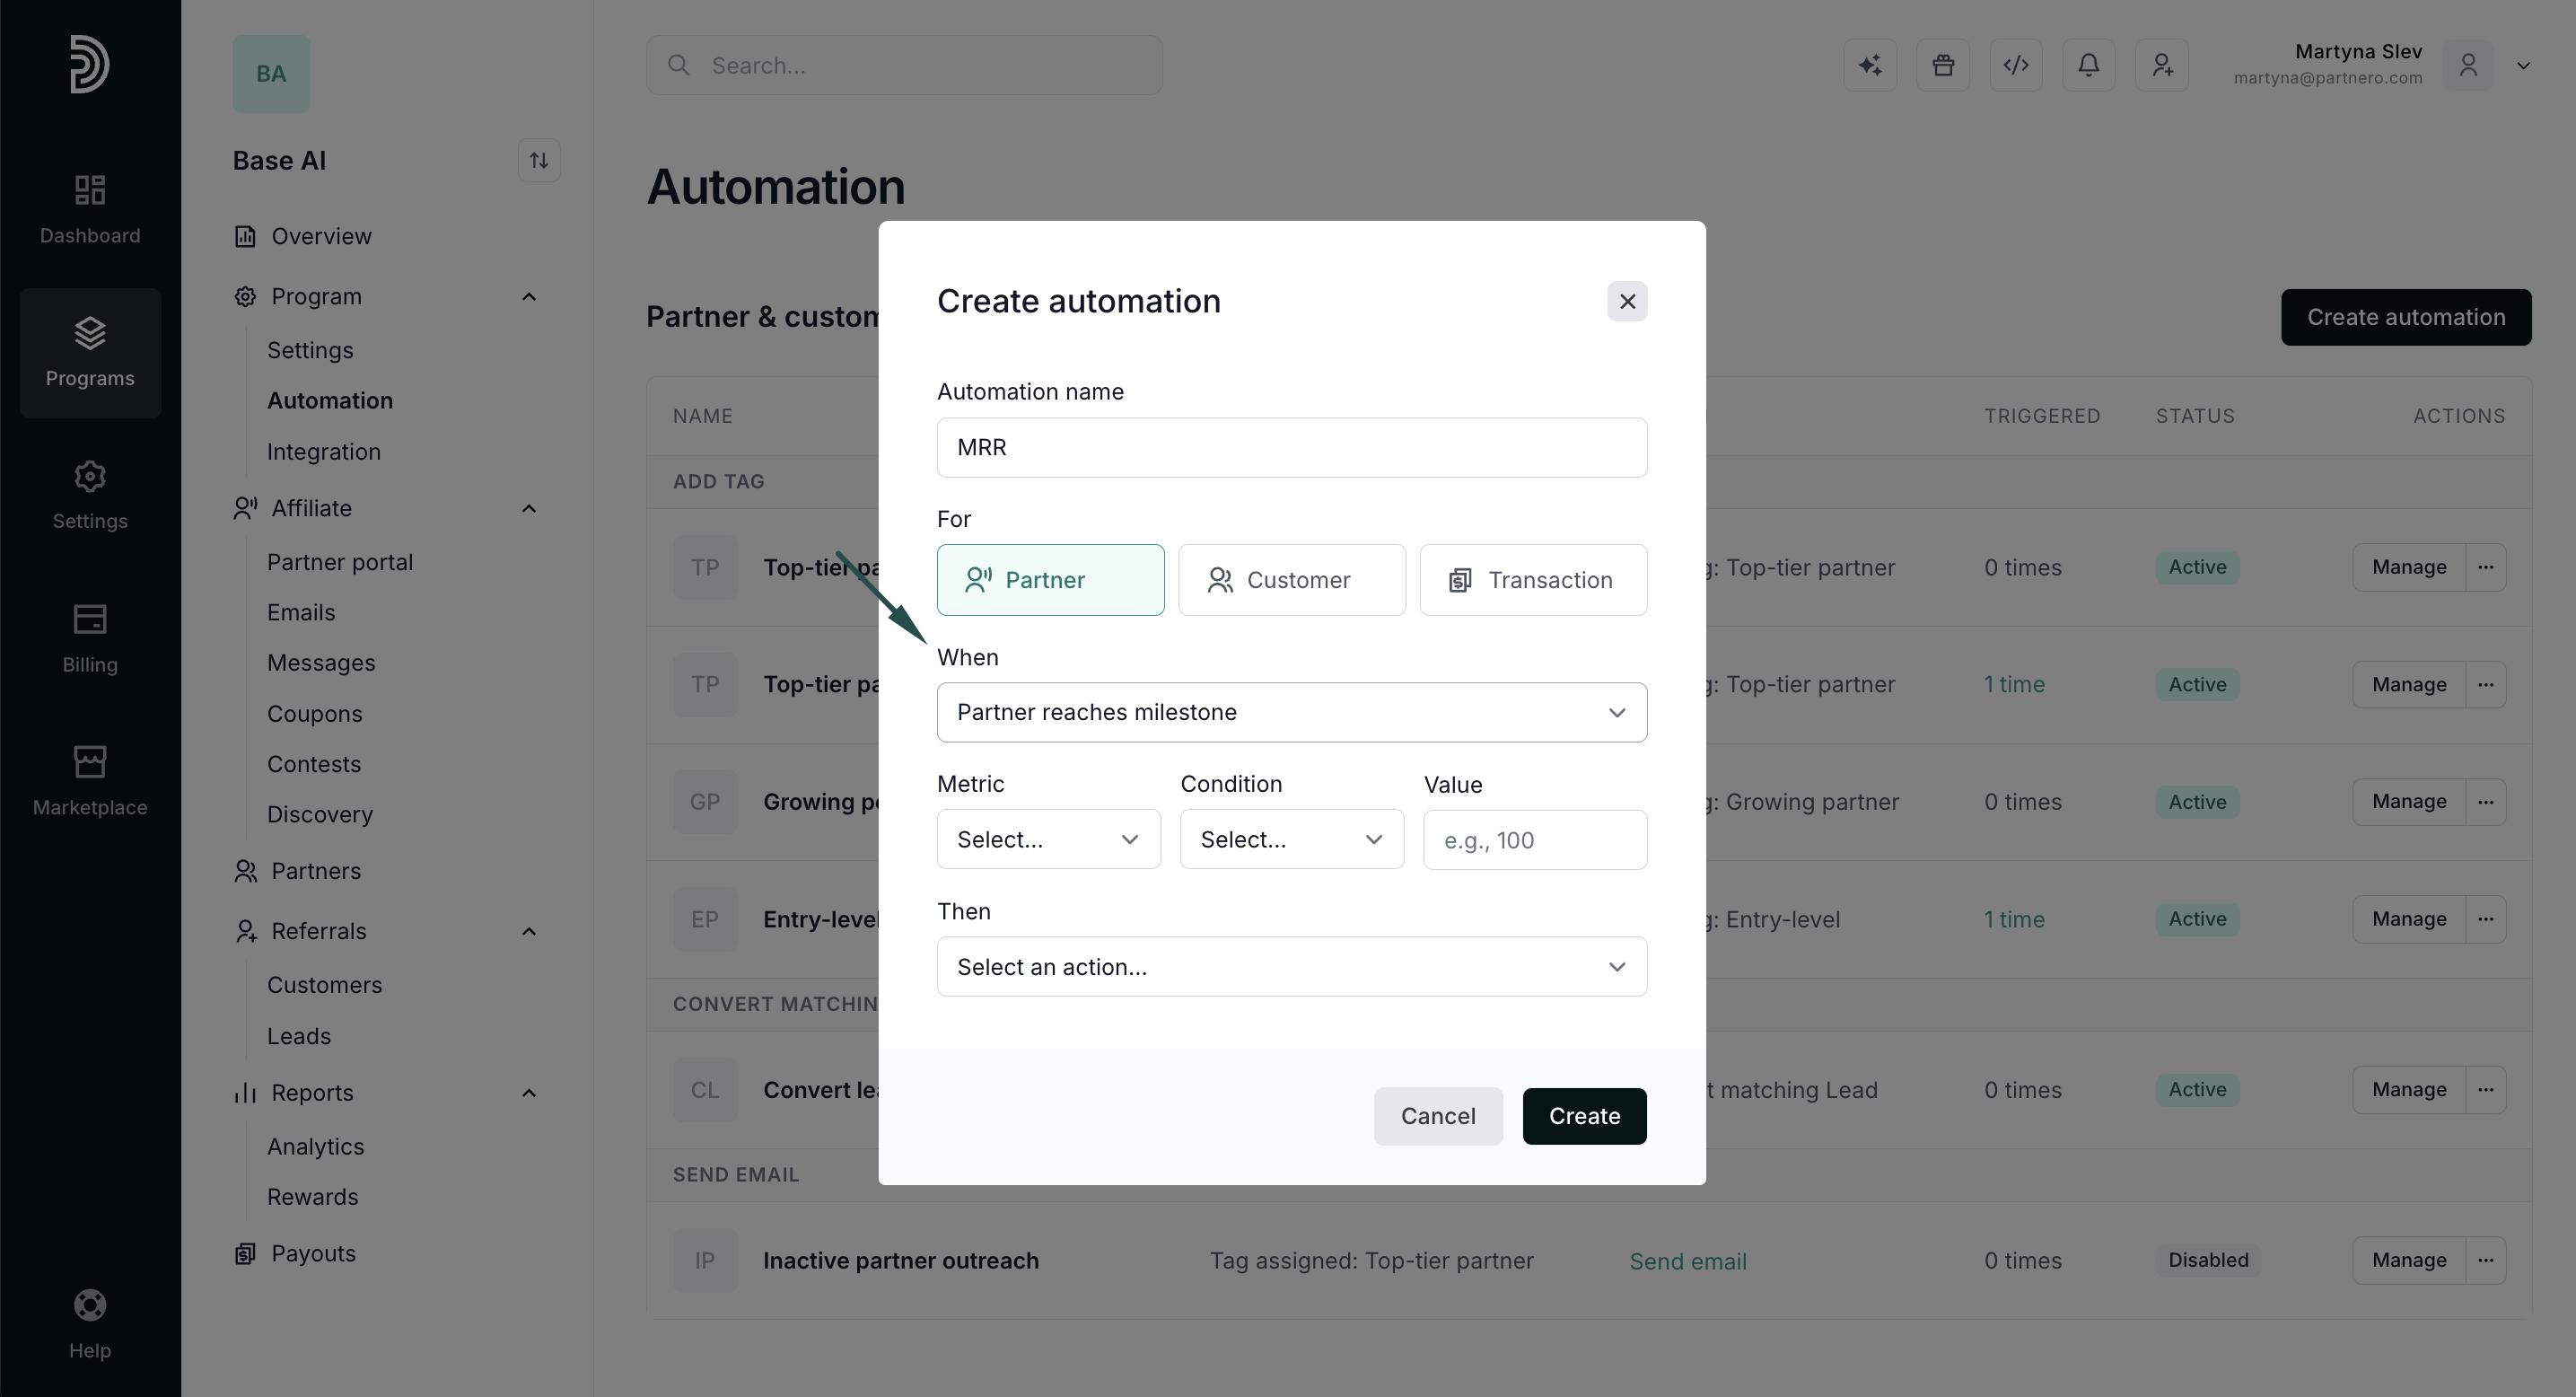
Task: Select Transaction as the automation target
Action: coord(1533,580)
